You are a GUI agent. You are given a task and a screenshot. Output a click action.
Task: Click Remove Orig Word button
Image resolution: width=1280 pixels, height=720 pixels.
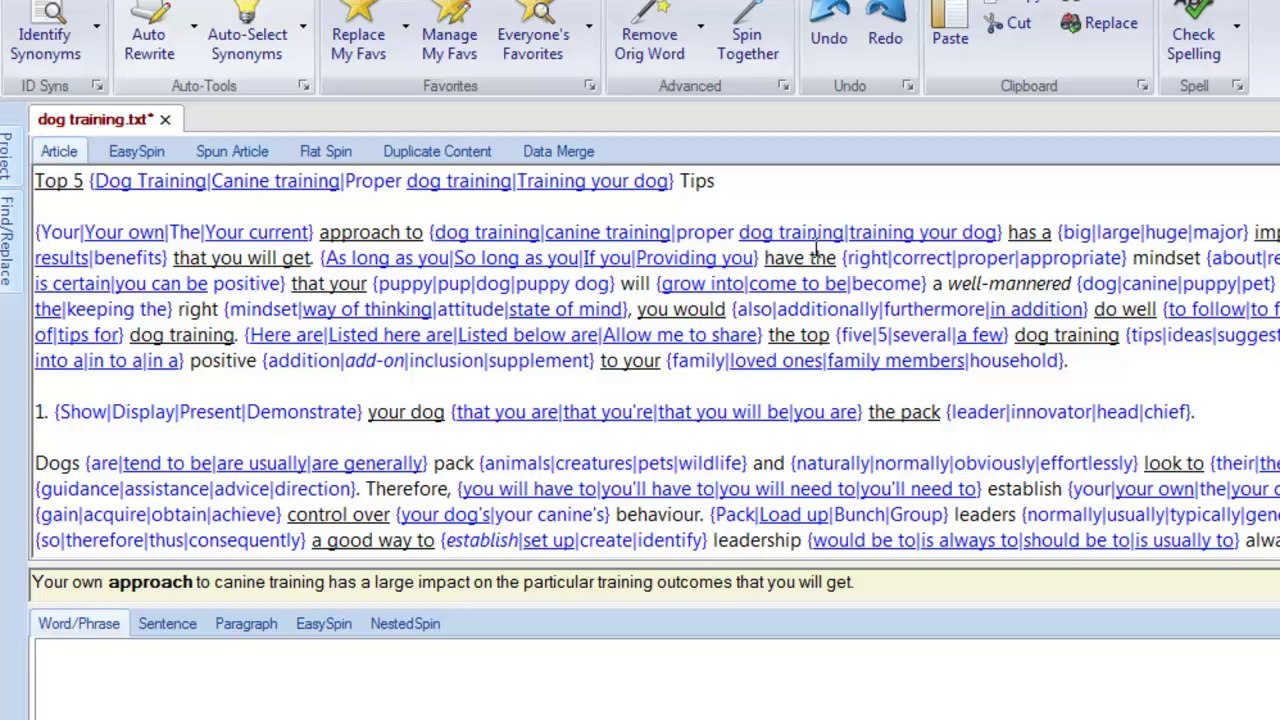pyautogui.click(x=650, y=32)
